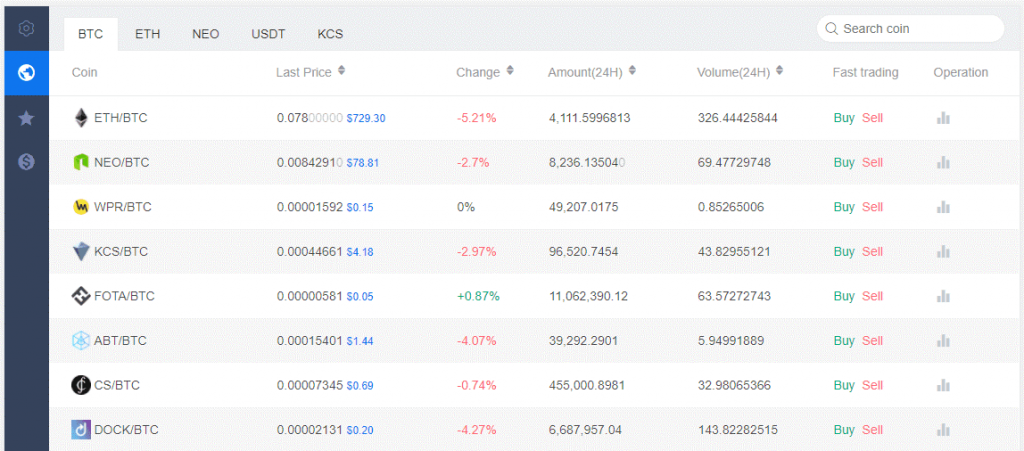Switch to the ETH market tab
This screenshot has width=1024, height=451.
coord(148,35)
